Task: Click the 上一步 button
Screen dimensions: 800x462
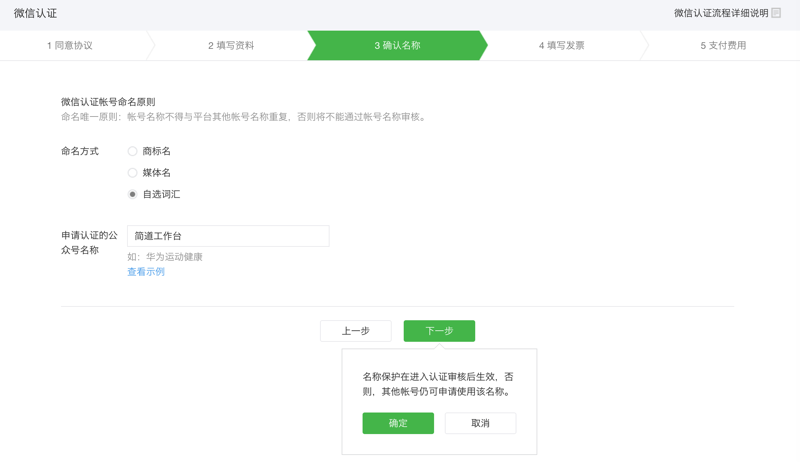Action: tap(356, 331)
